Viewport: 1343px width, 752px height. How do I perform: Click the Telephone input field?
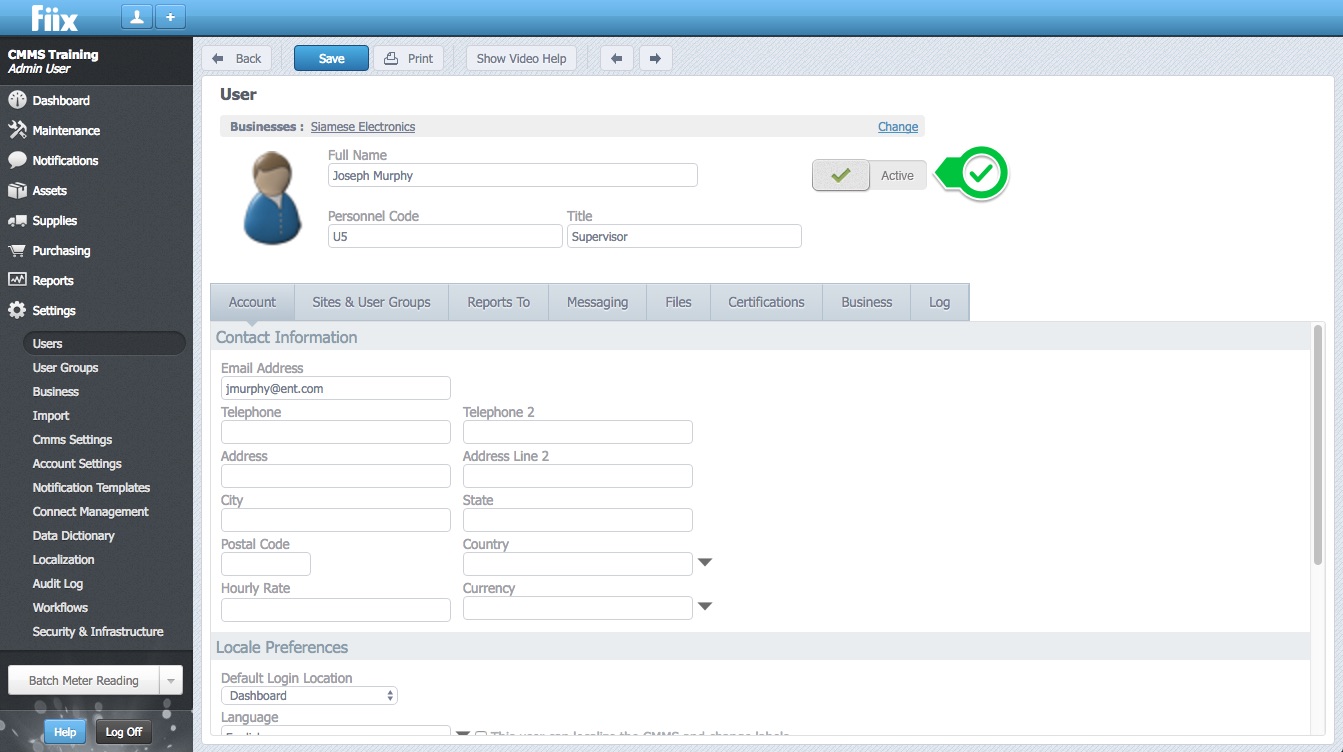(336, 432)
